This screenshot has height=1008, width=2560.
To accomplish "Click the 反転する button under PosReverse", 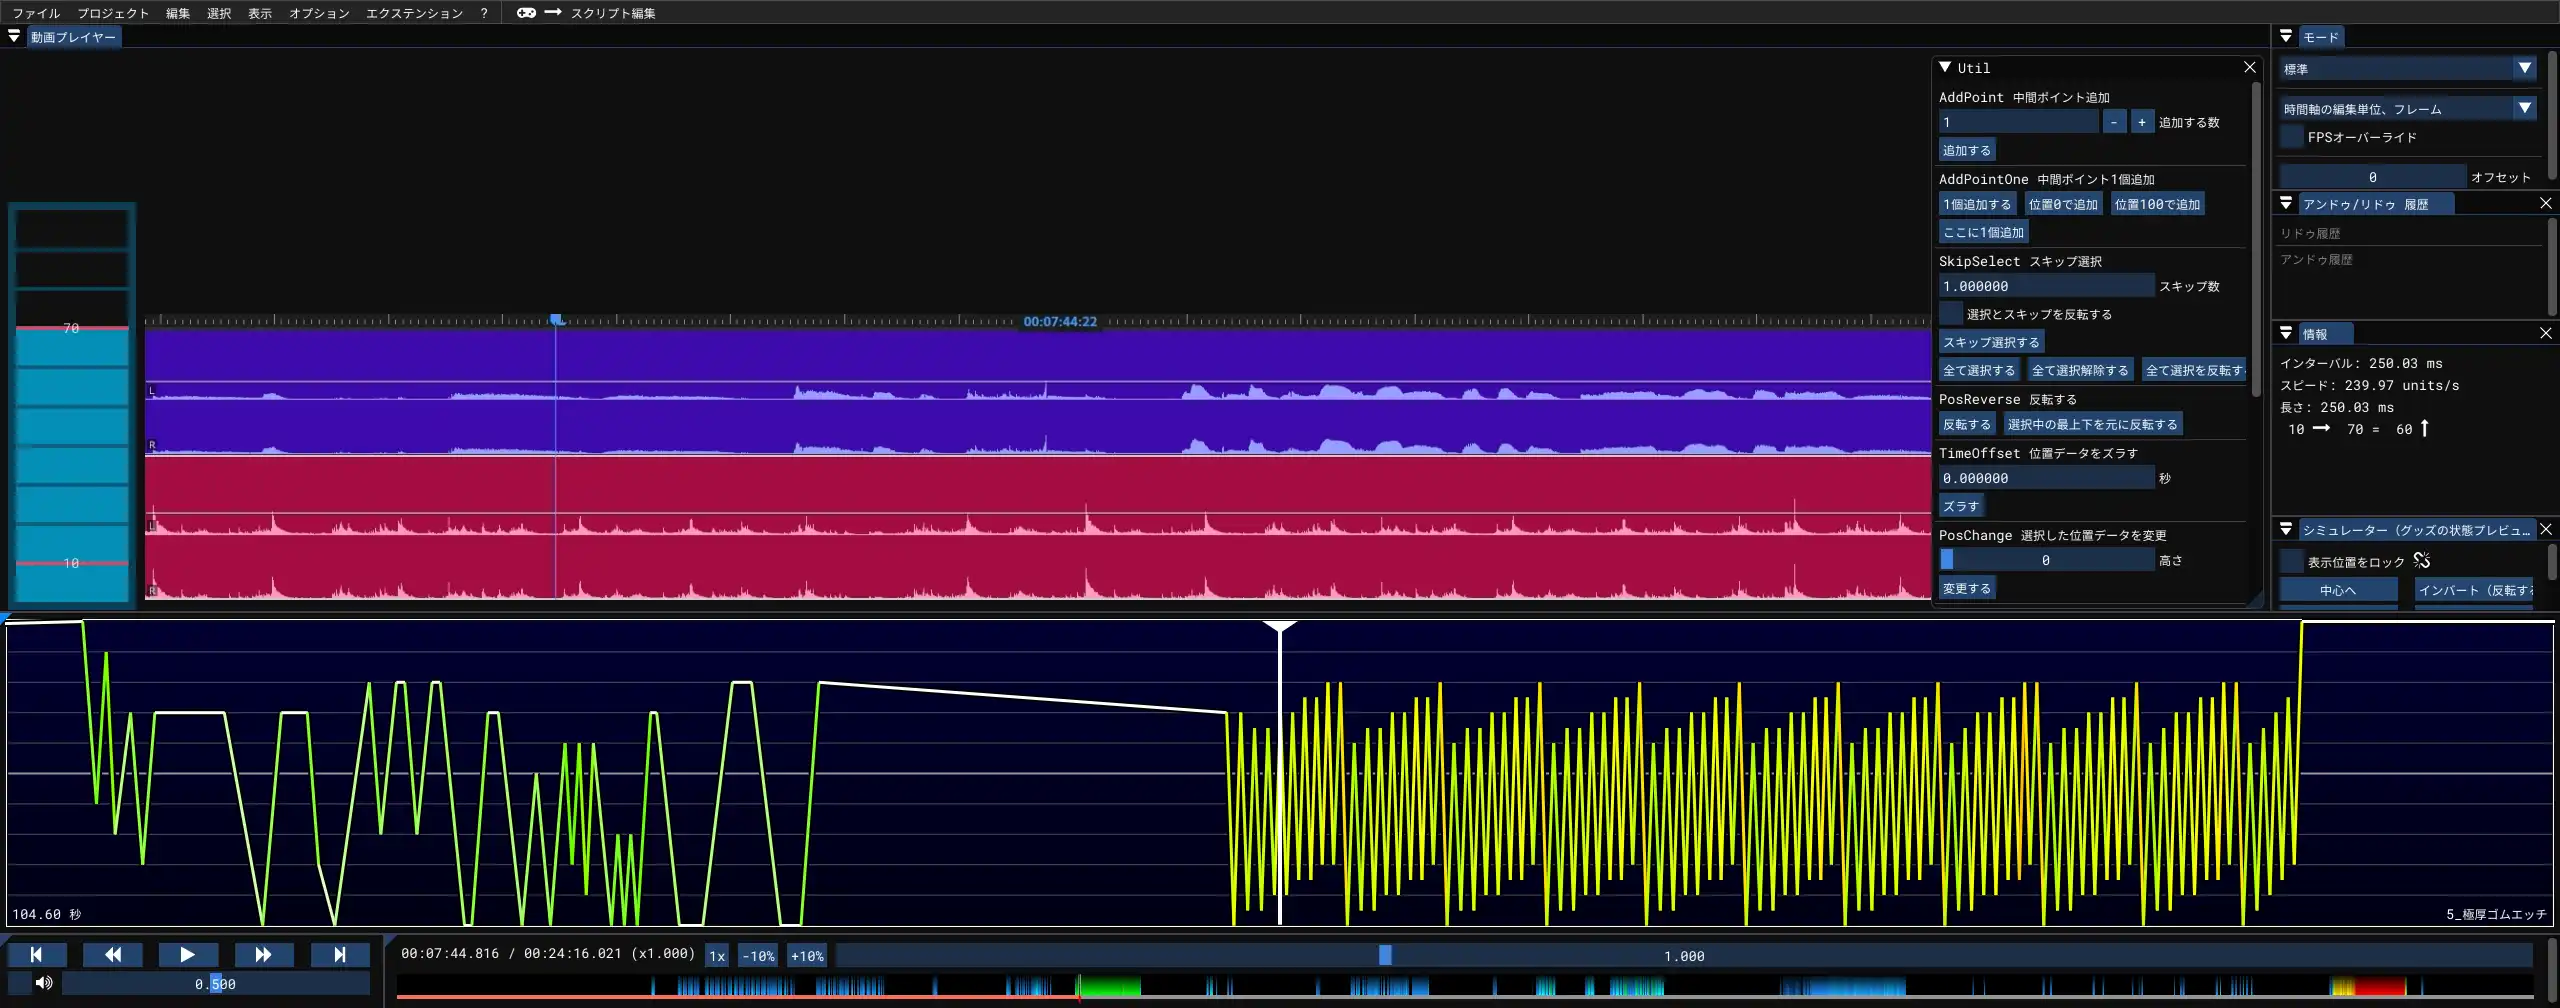I will (1967, 424).
